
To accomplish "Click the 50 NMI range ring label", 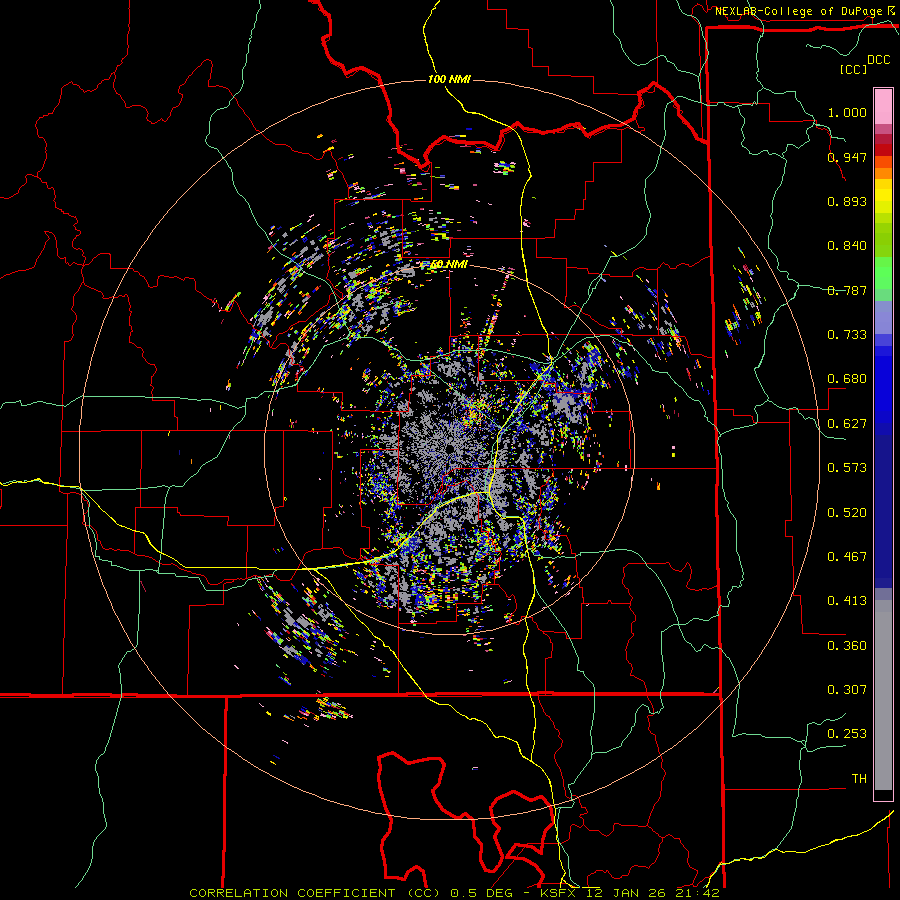I will [x=448, y=264].
